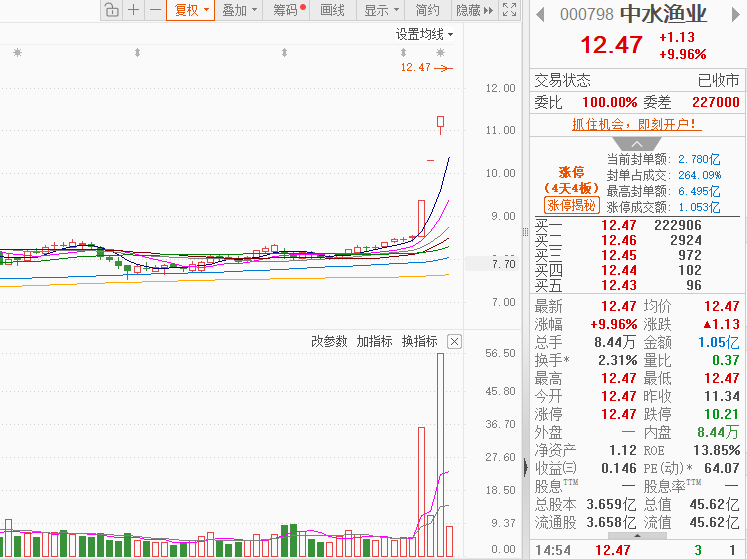Click 隐藏 to hide the side panel

click(x=474, y=10)
